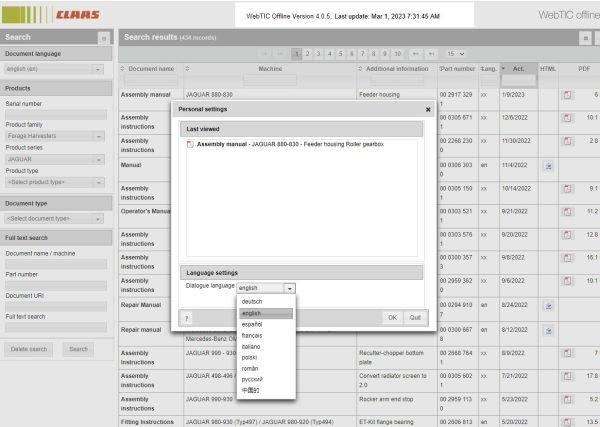Open HTML for 8/12/2022 Repair manual row

pos(548,331)
